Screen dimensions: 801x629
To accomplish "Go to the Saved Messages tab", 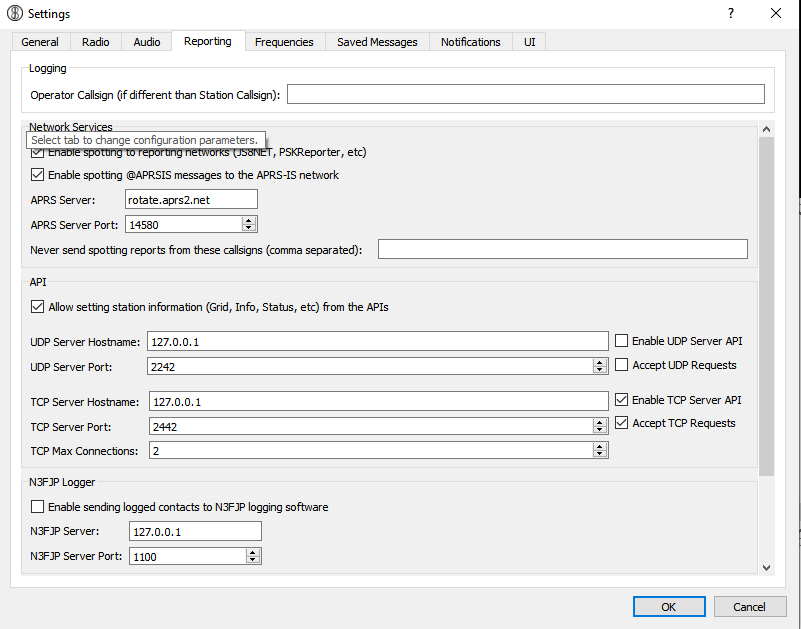I will click(x=377, y=42).
